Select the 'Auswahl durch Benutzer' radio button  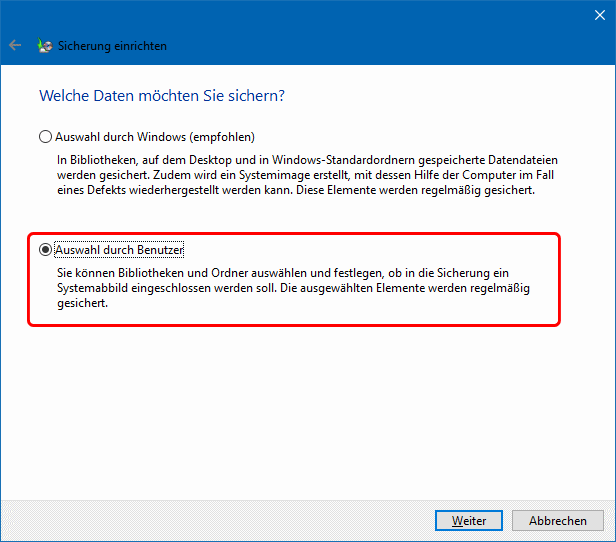pos(44,249)
